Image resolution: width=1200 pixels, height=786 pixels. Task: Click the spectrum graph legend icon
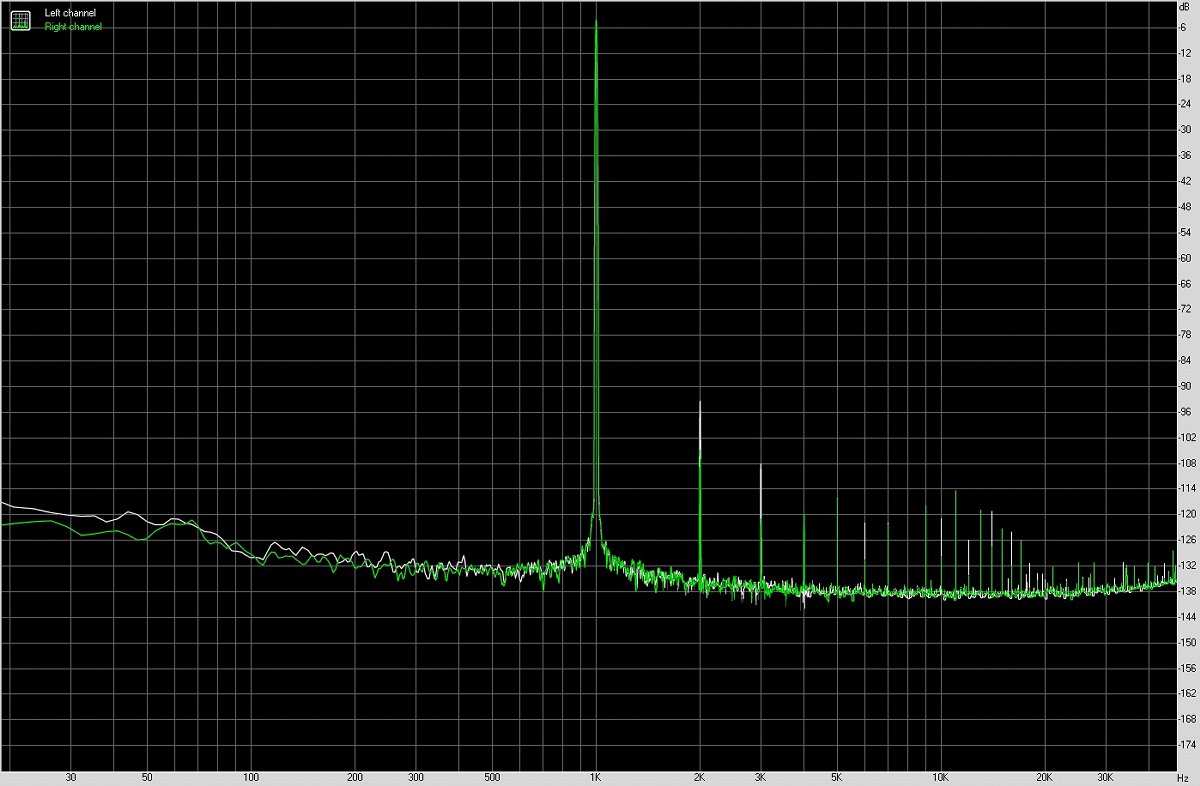(x=20, y=19)
